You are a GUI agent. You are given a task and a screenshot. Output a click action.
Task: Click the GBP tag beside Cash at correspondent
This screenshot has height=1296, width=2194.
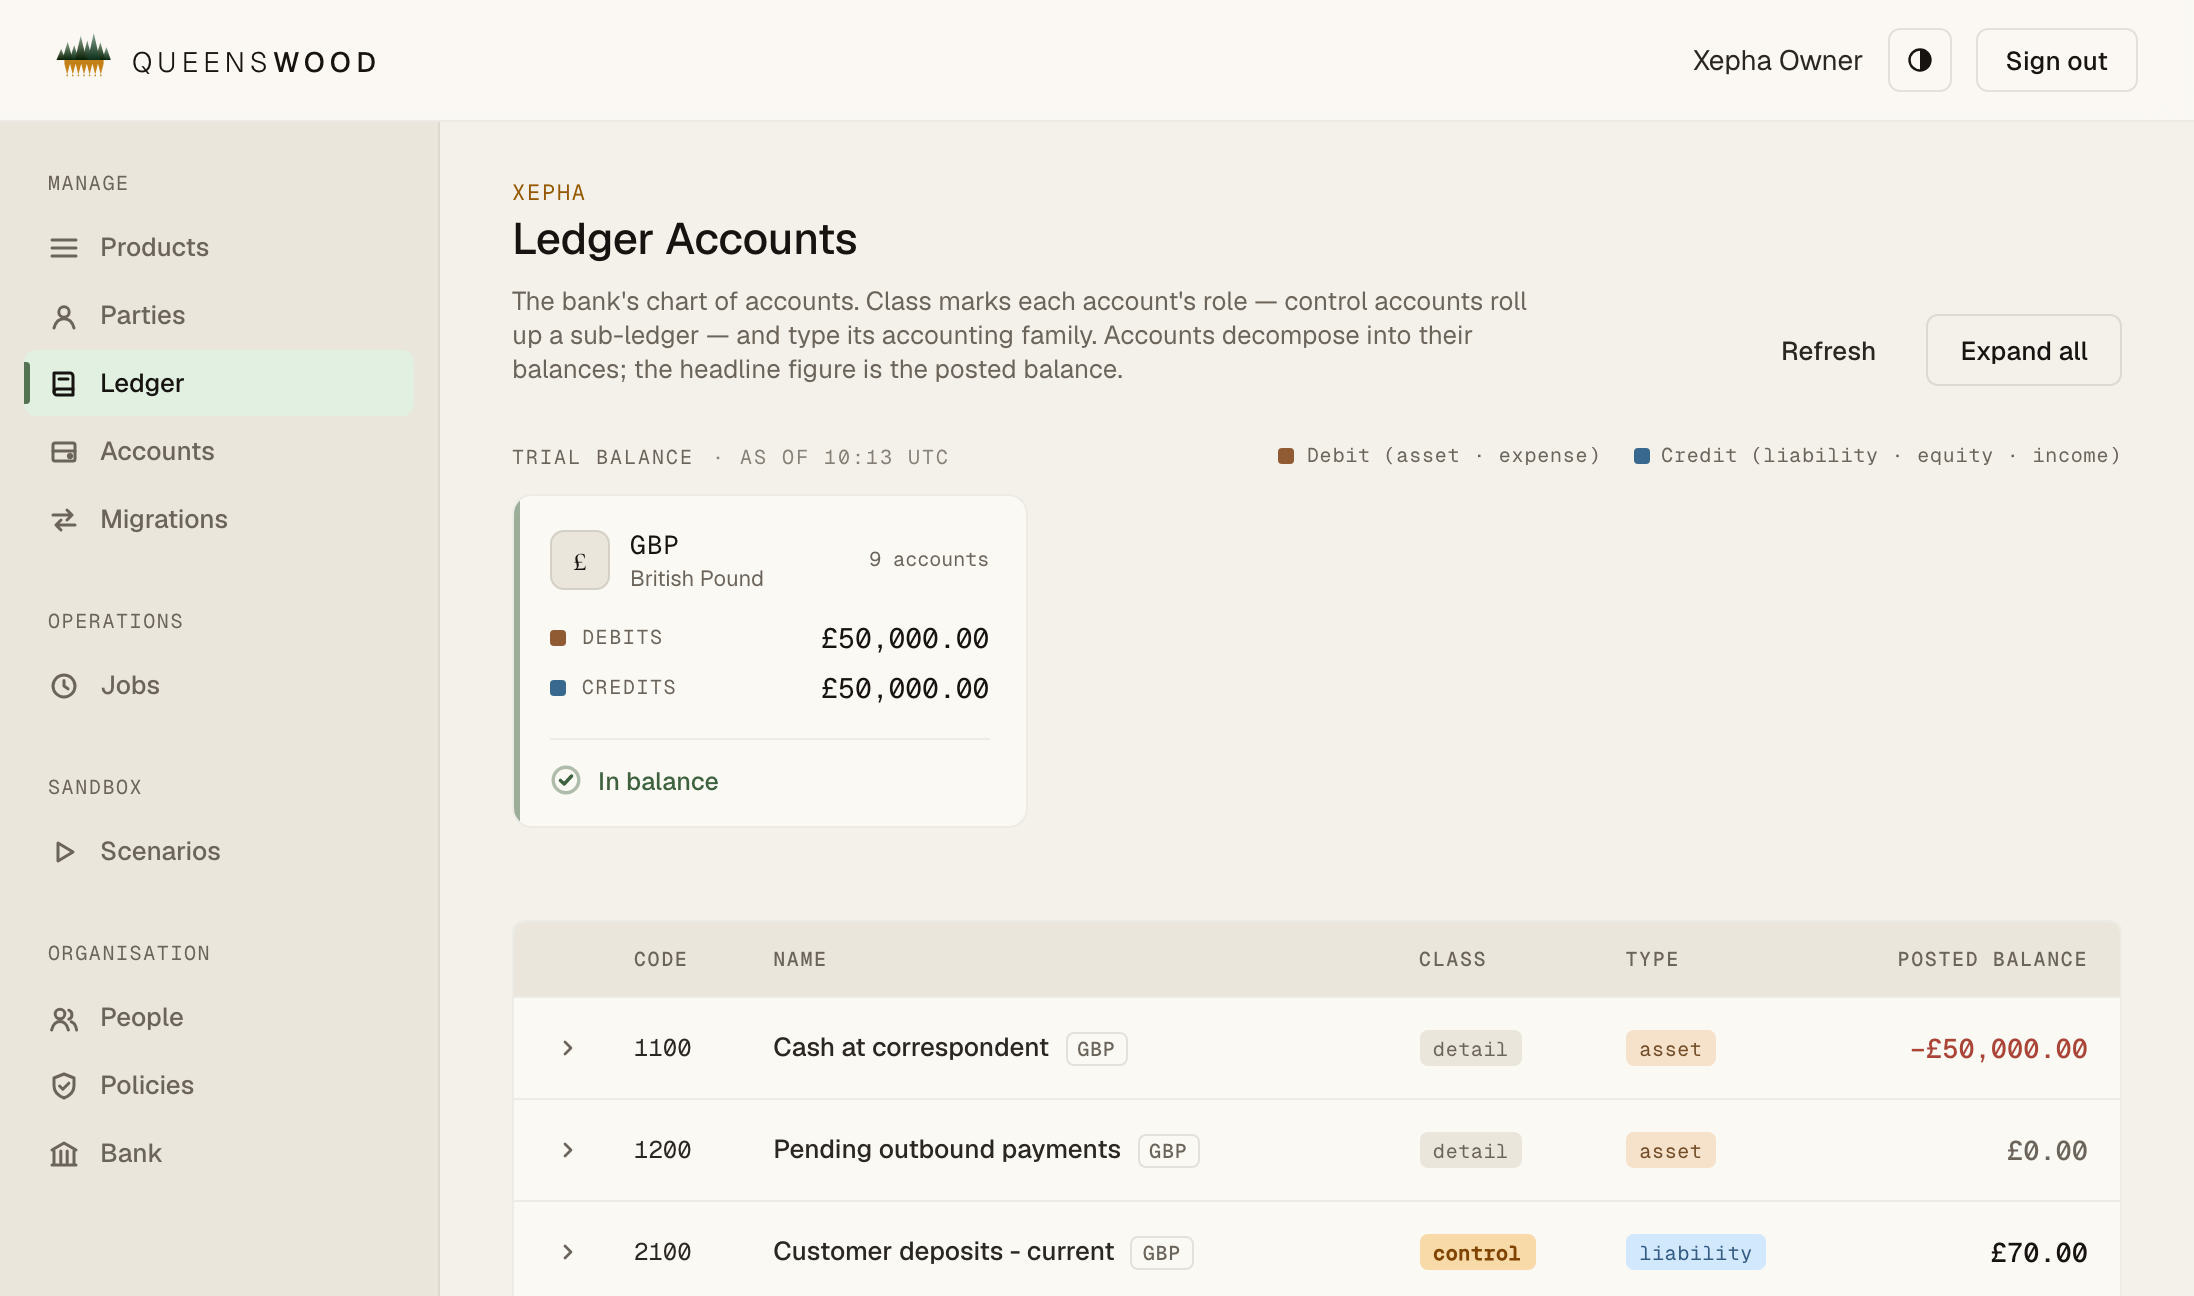coord(1096,1049)
